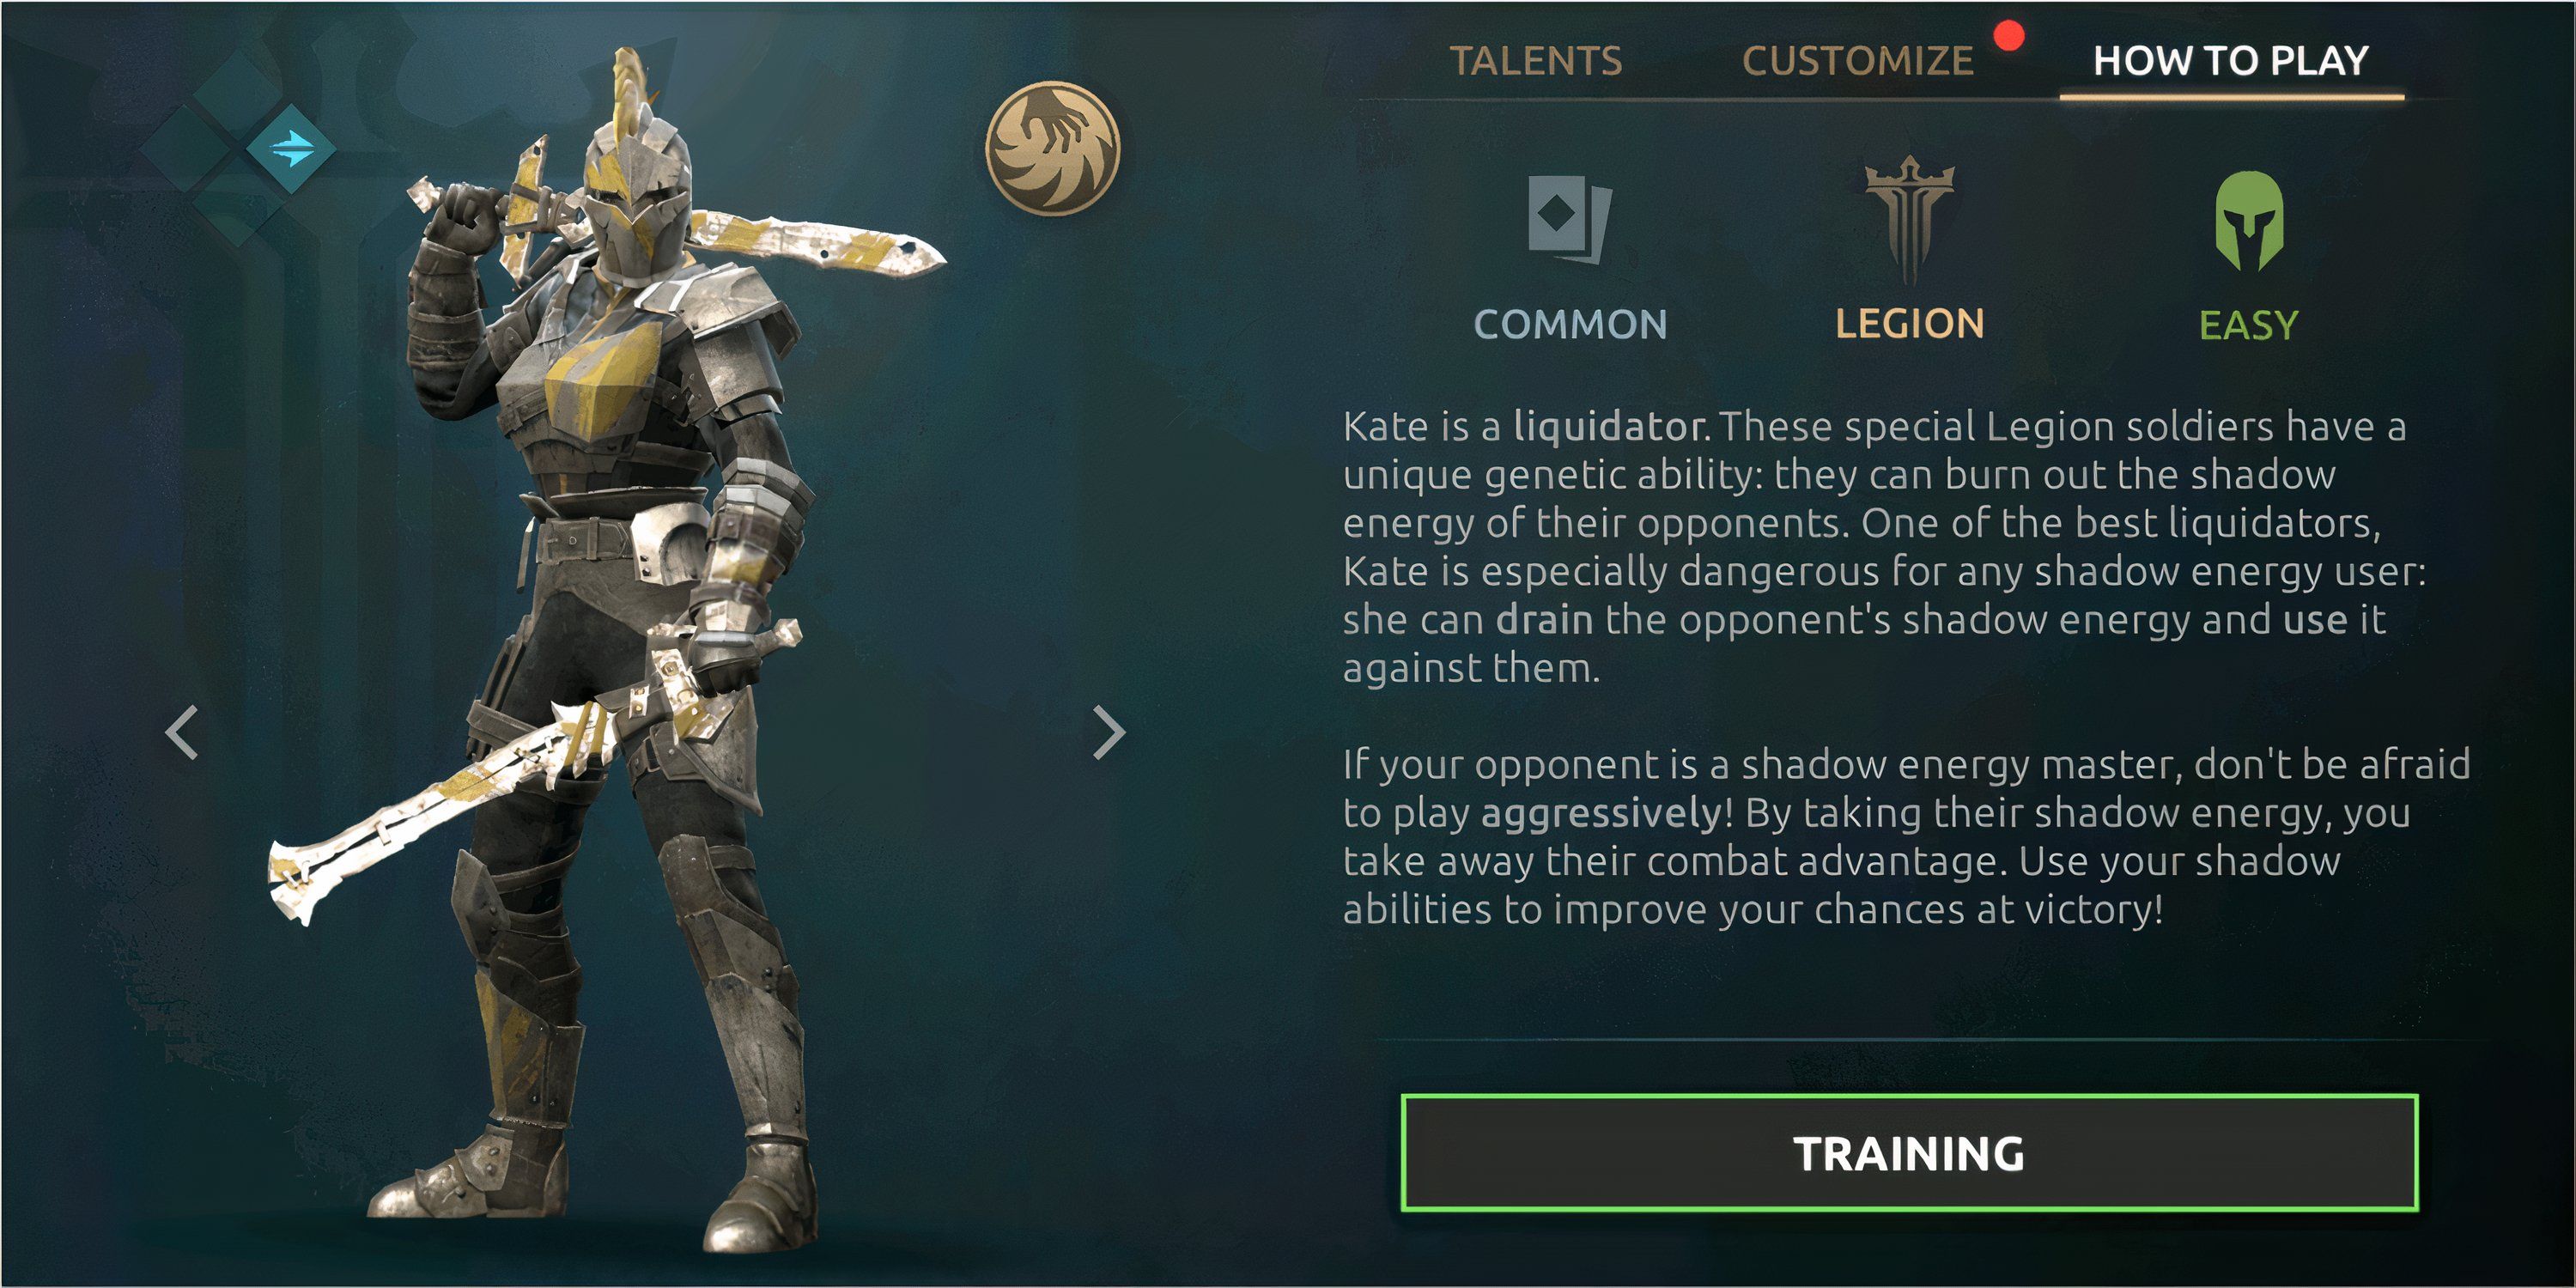
Task: Start the Training session
Action: pyautogui.click(x=1909, y=1153)
